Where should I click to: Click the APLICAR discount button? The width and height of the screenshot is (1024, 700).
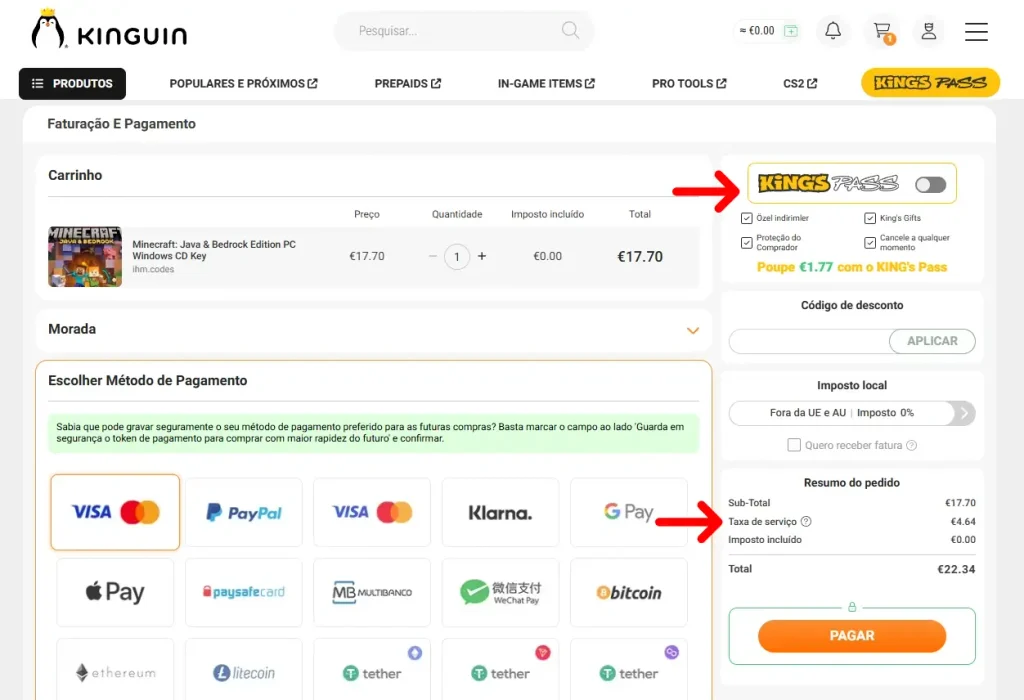coord(932,342)
